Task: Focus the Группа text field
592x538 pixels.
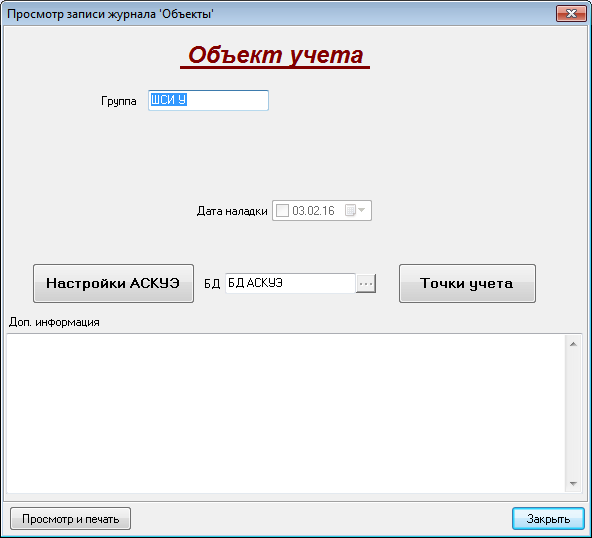Action: click(208, 100)
